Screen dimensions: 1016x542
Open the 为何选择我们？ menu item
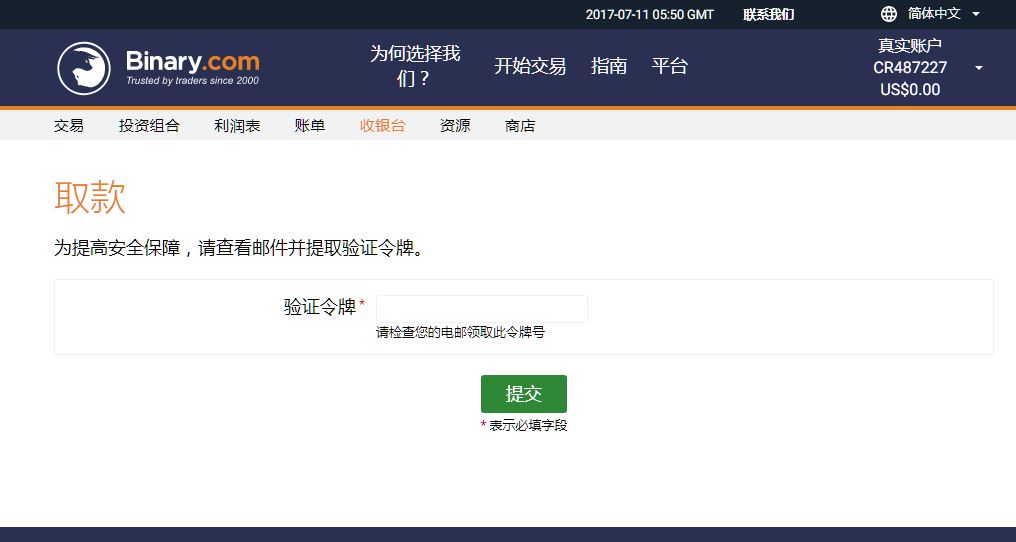415,66
